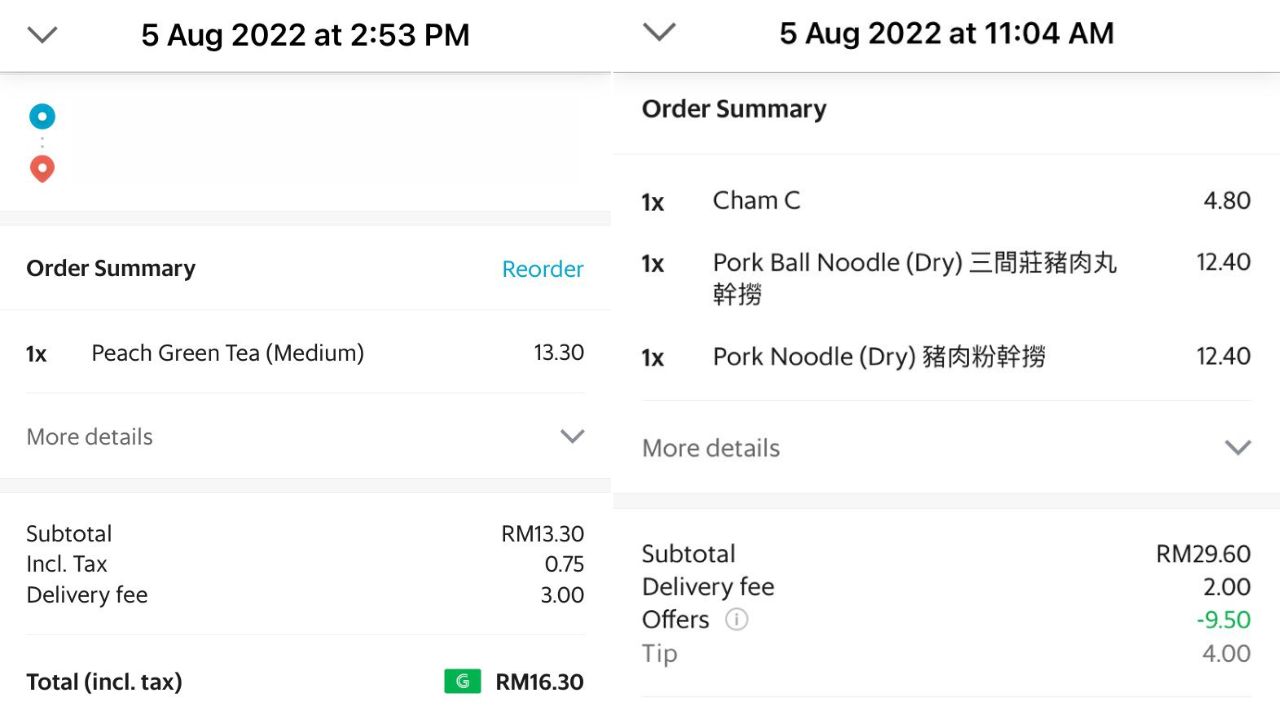Viewport: 1280px width, 720px height.
Task: Select the Pork Noodle (Dry) item row
Action: (x=946, y=357)
